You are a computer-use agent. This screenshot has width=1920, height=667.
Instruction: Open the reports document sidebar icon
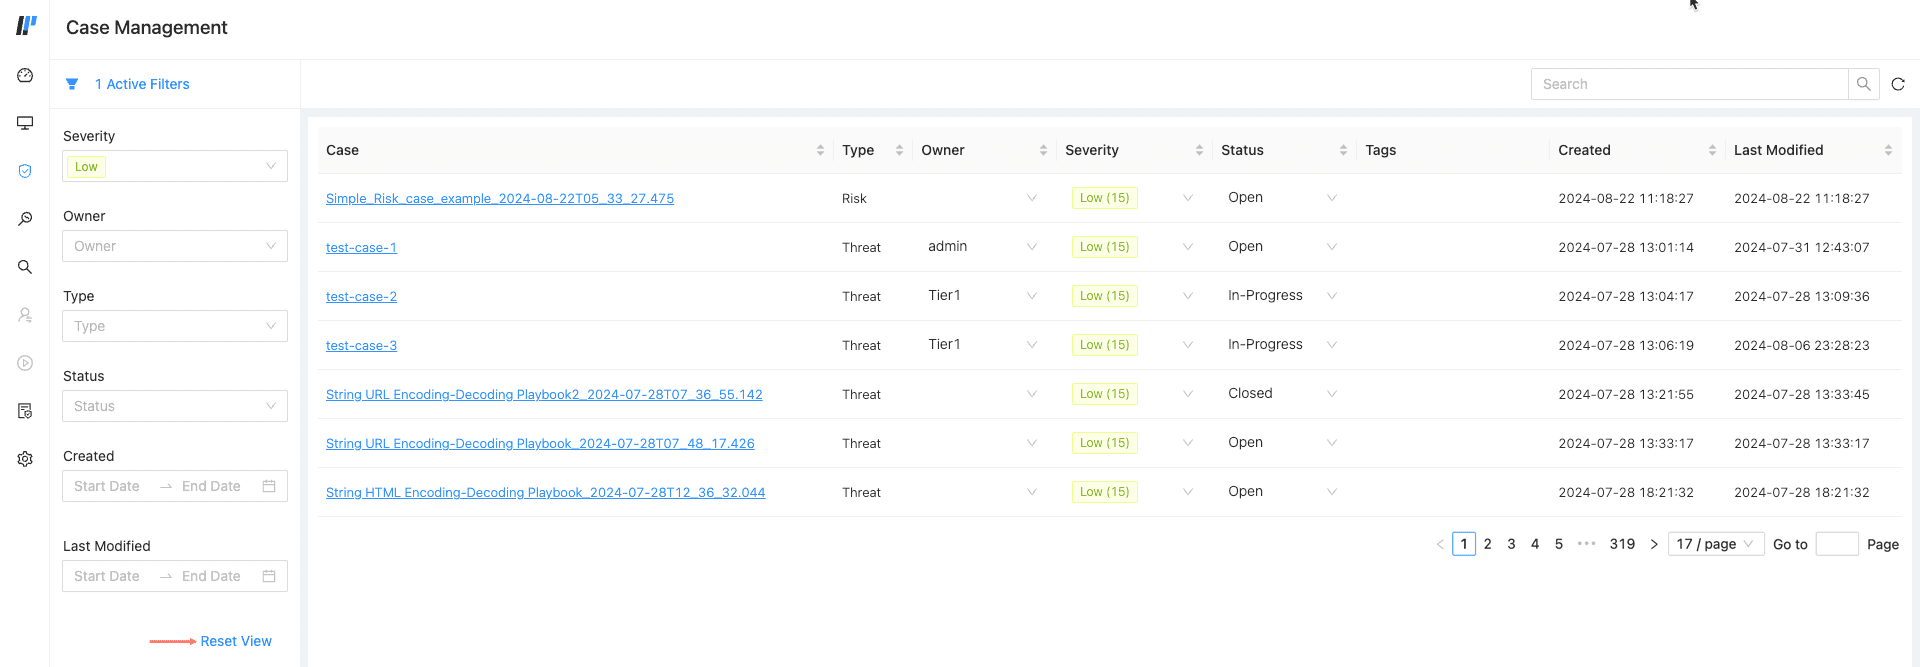pyautogui.click(x=25, y=411)
